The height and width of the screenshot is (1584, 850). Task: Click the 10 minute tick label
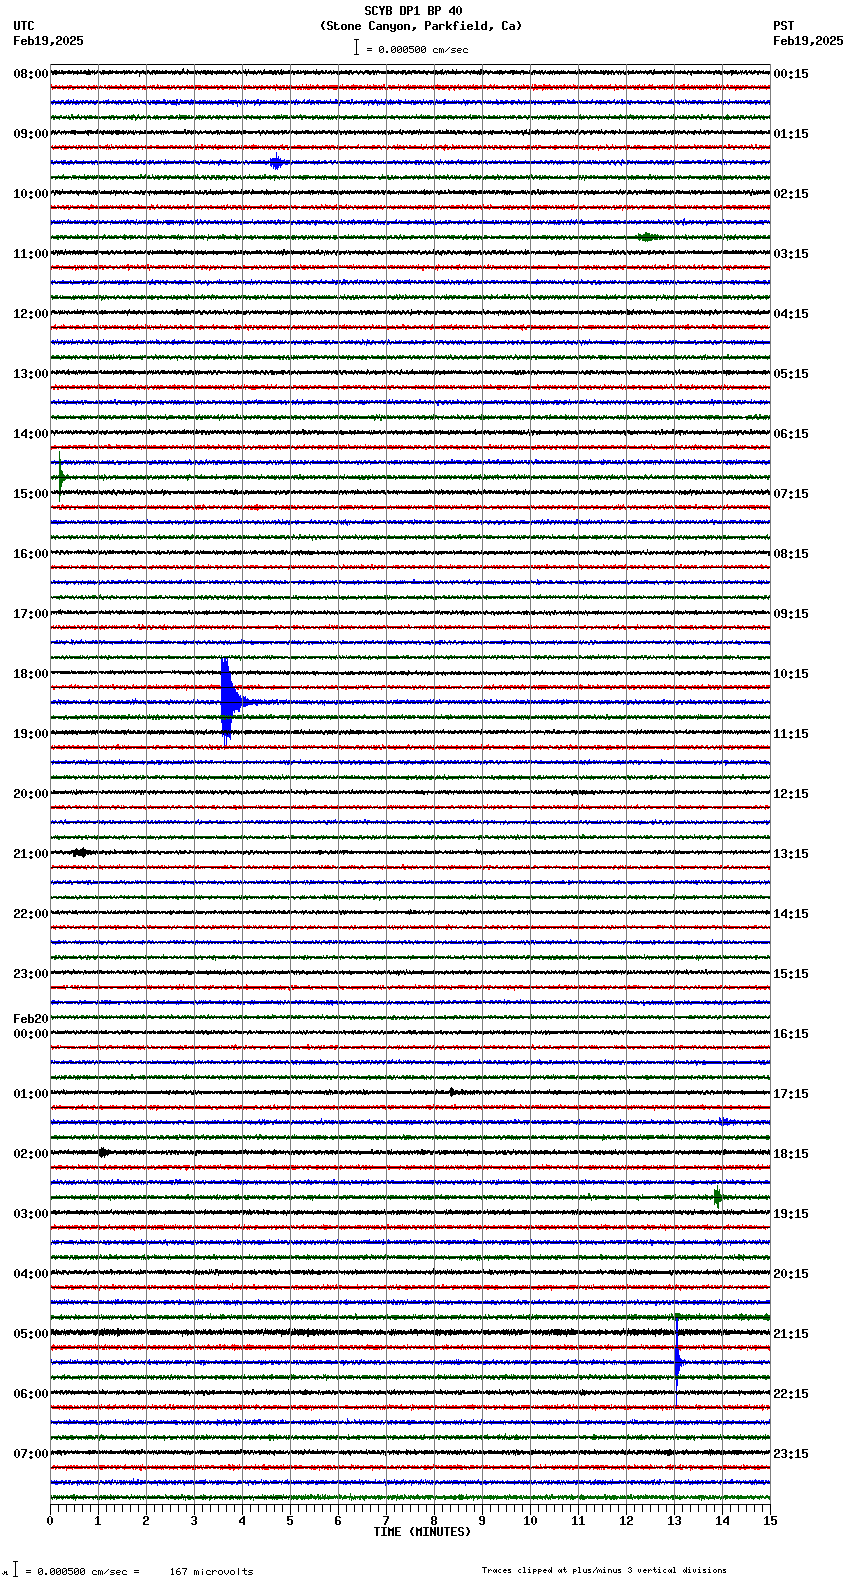(530, 1521)
